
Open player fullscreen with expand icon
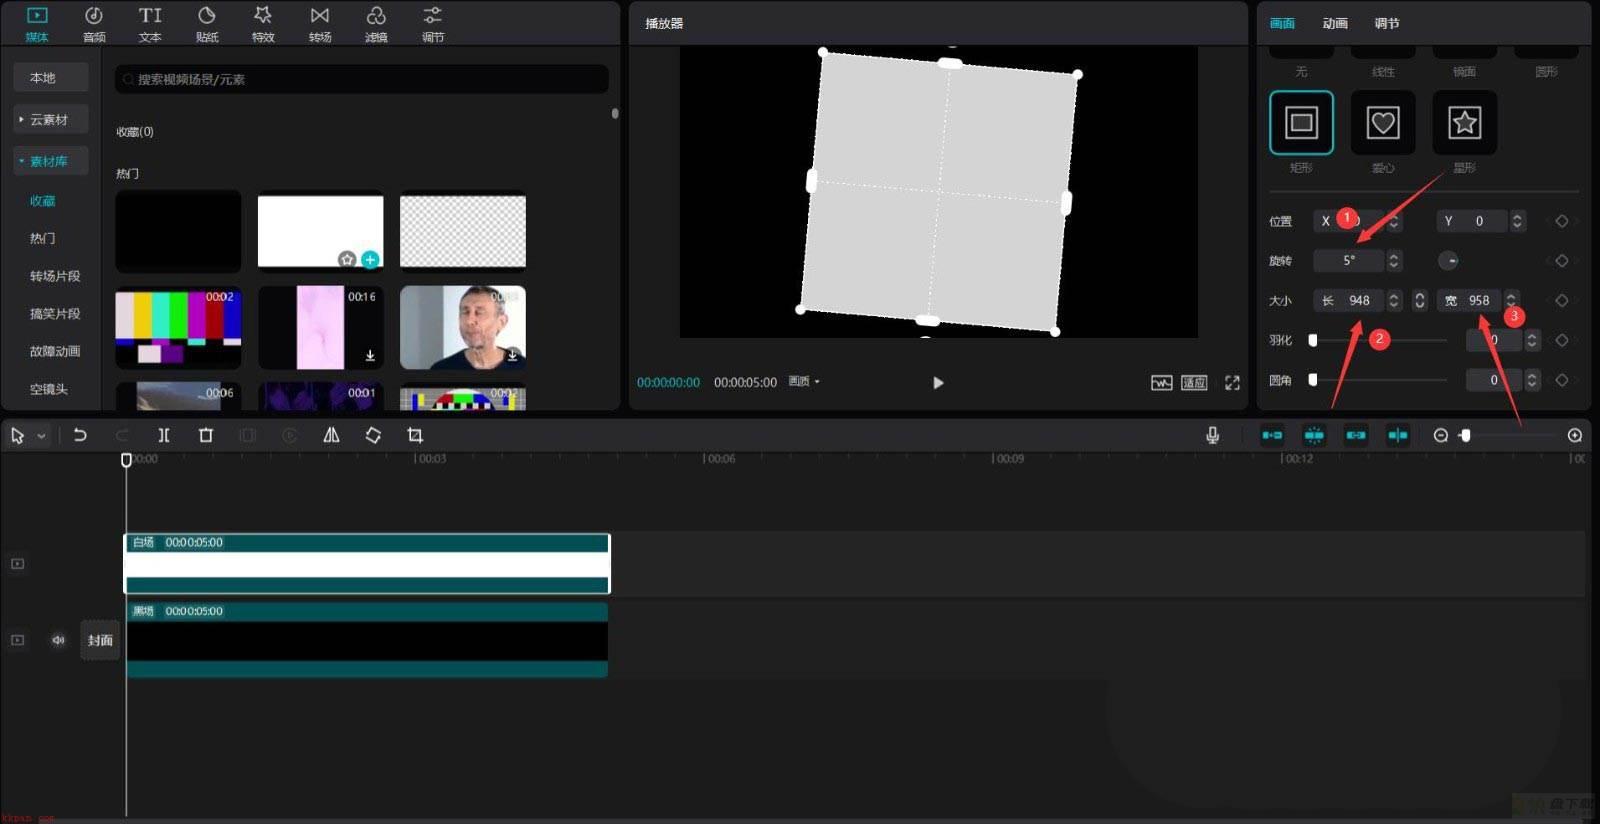point(1232,383)
